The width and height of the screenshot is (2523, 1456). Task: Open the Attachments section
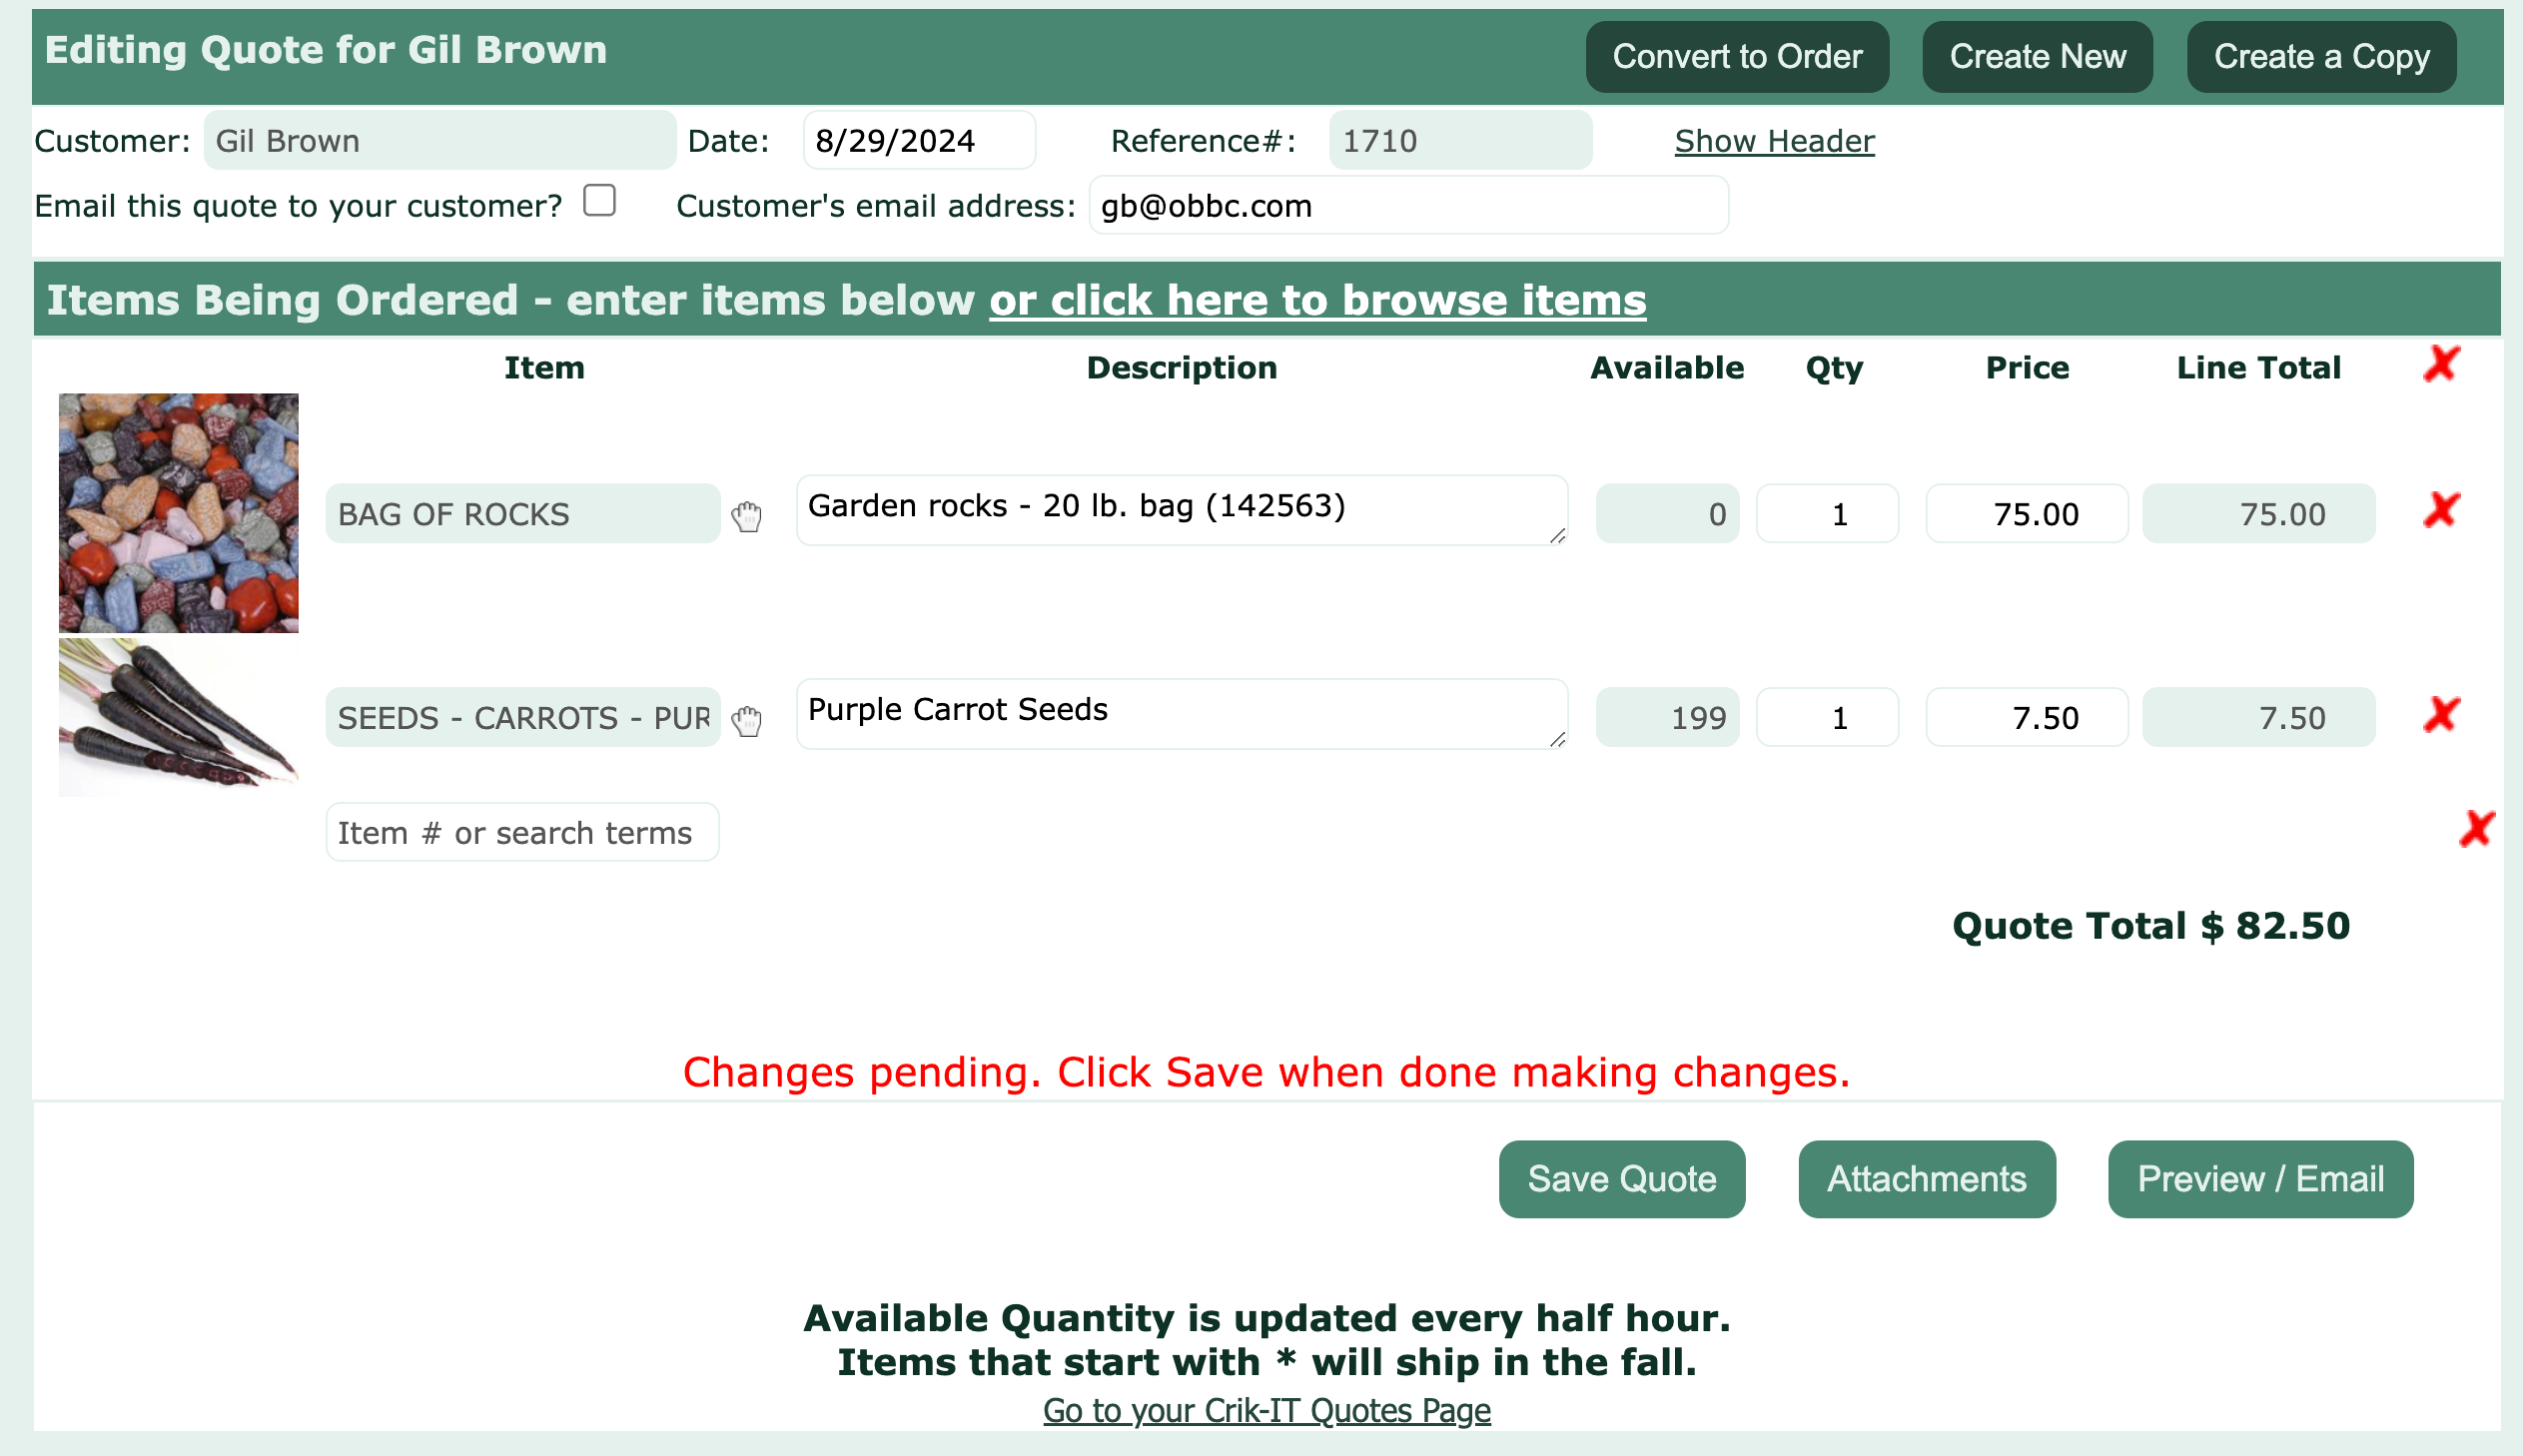[1926, 1179]
